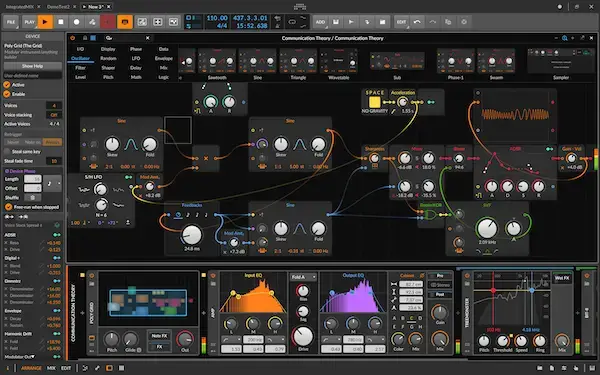The image size is (600, 375).
Task: Click the transport Record circle button
Action: point(77,22)
